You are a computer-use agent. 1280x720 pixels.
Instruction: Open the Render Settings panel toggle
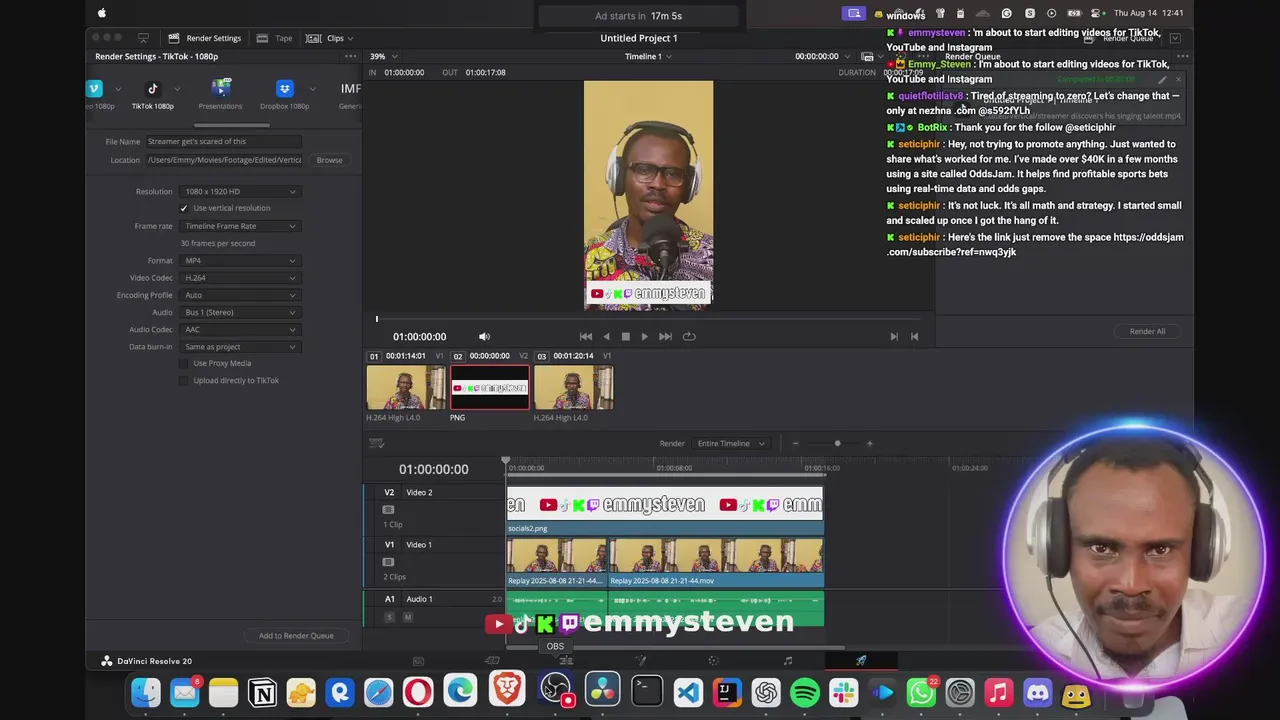205,38
